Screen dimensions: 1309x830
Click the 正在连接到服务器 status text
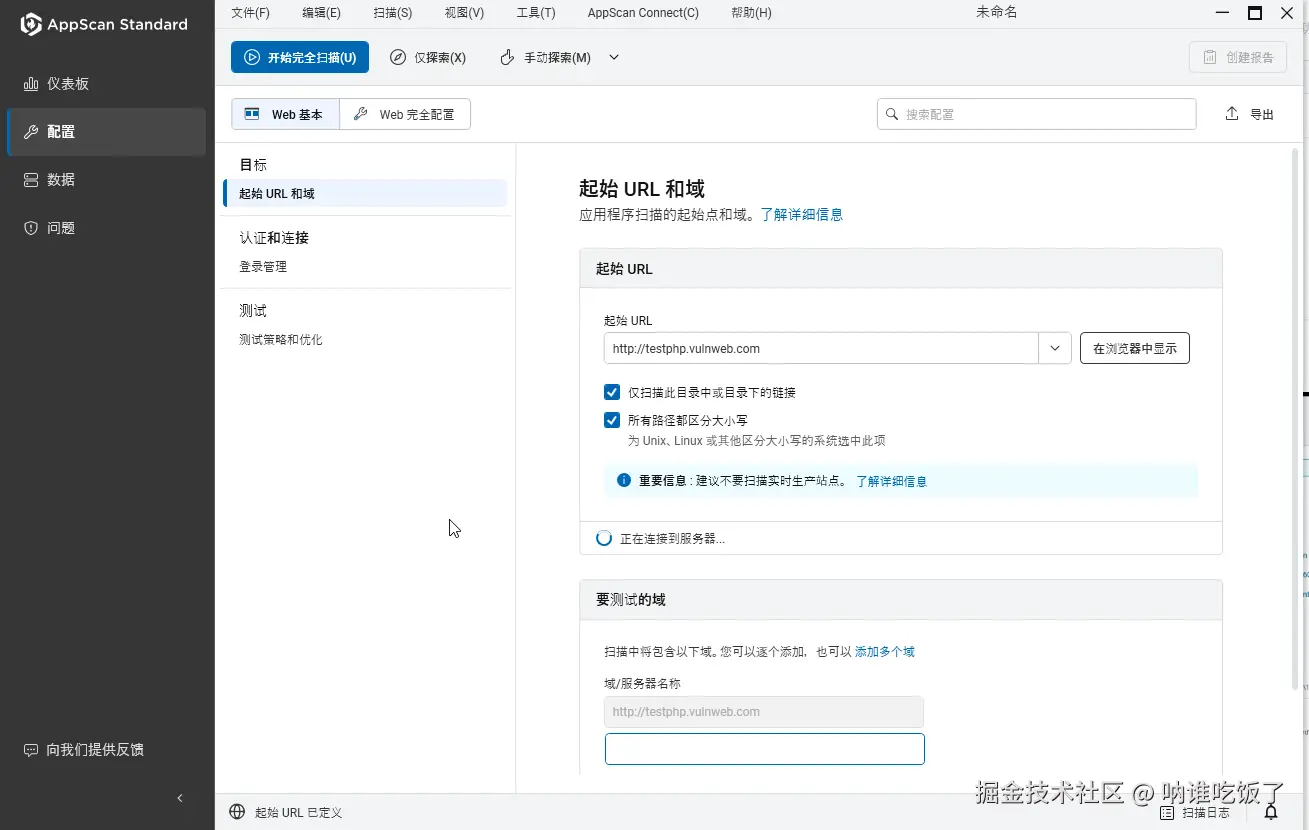[672, 538]
